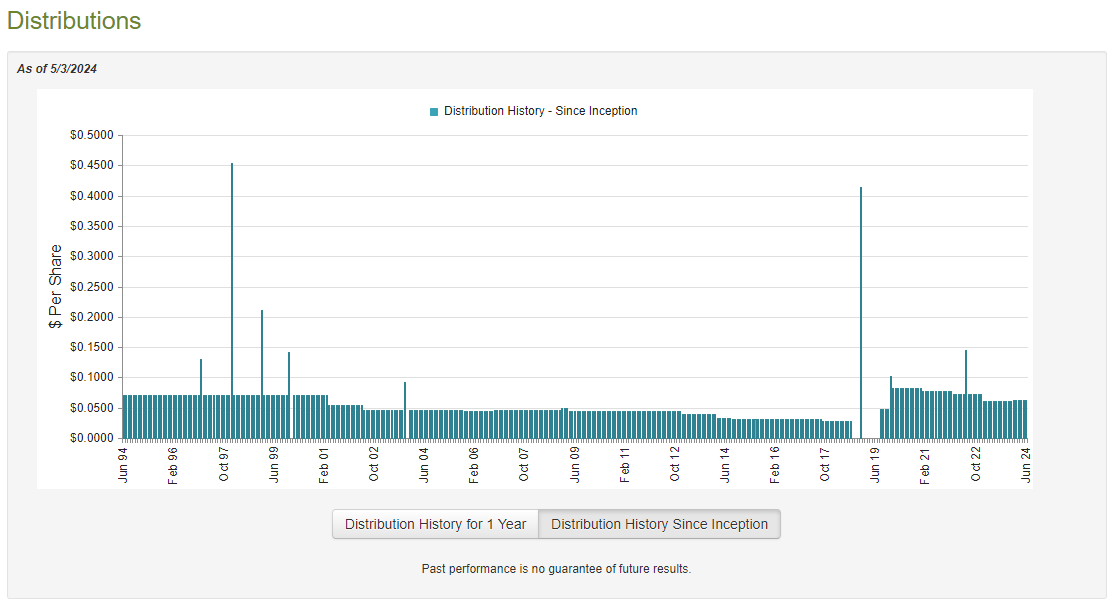This screenshot has height=611, width=1114.
Task: Click the Distribution History for 1 Year button
Action: (435, 523)
